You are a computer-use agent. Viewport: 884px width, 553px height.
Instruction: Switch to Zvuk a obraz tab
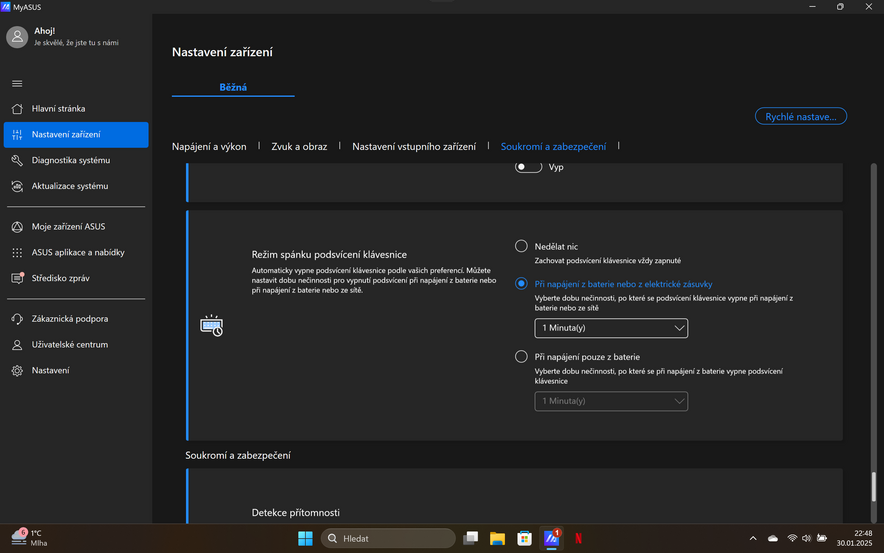click(299, 146)
